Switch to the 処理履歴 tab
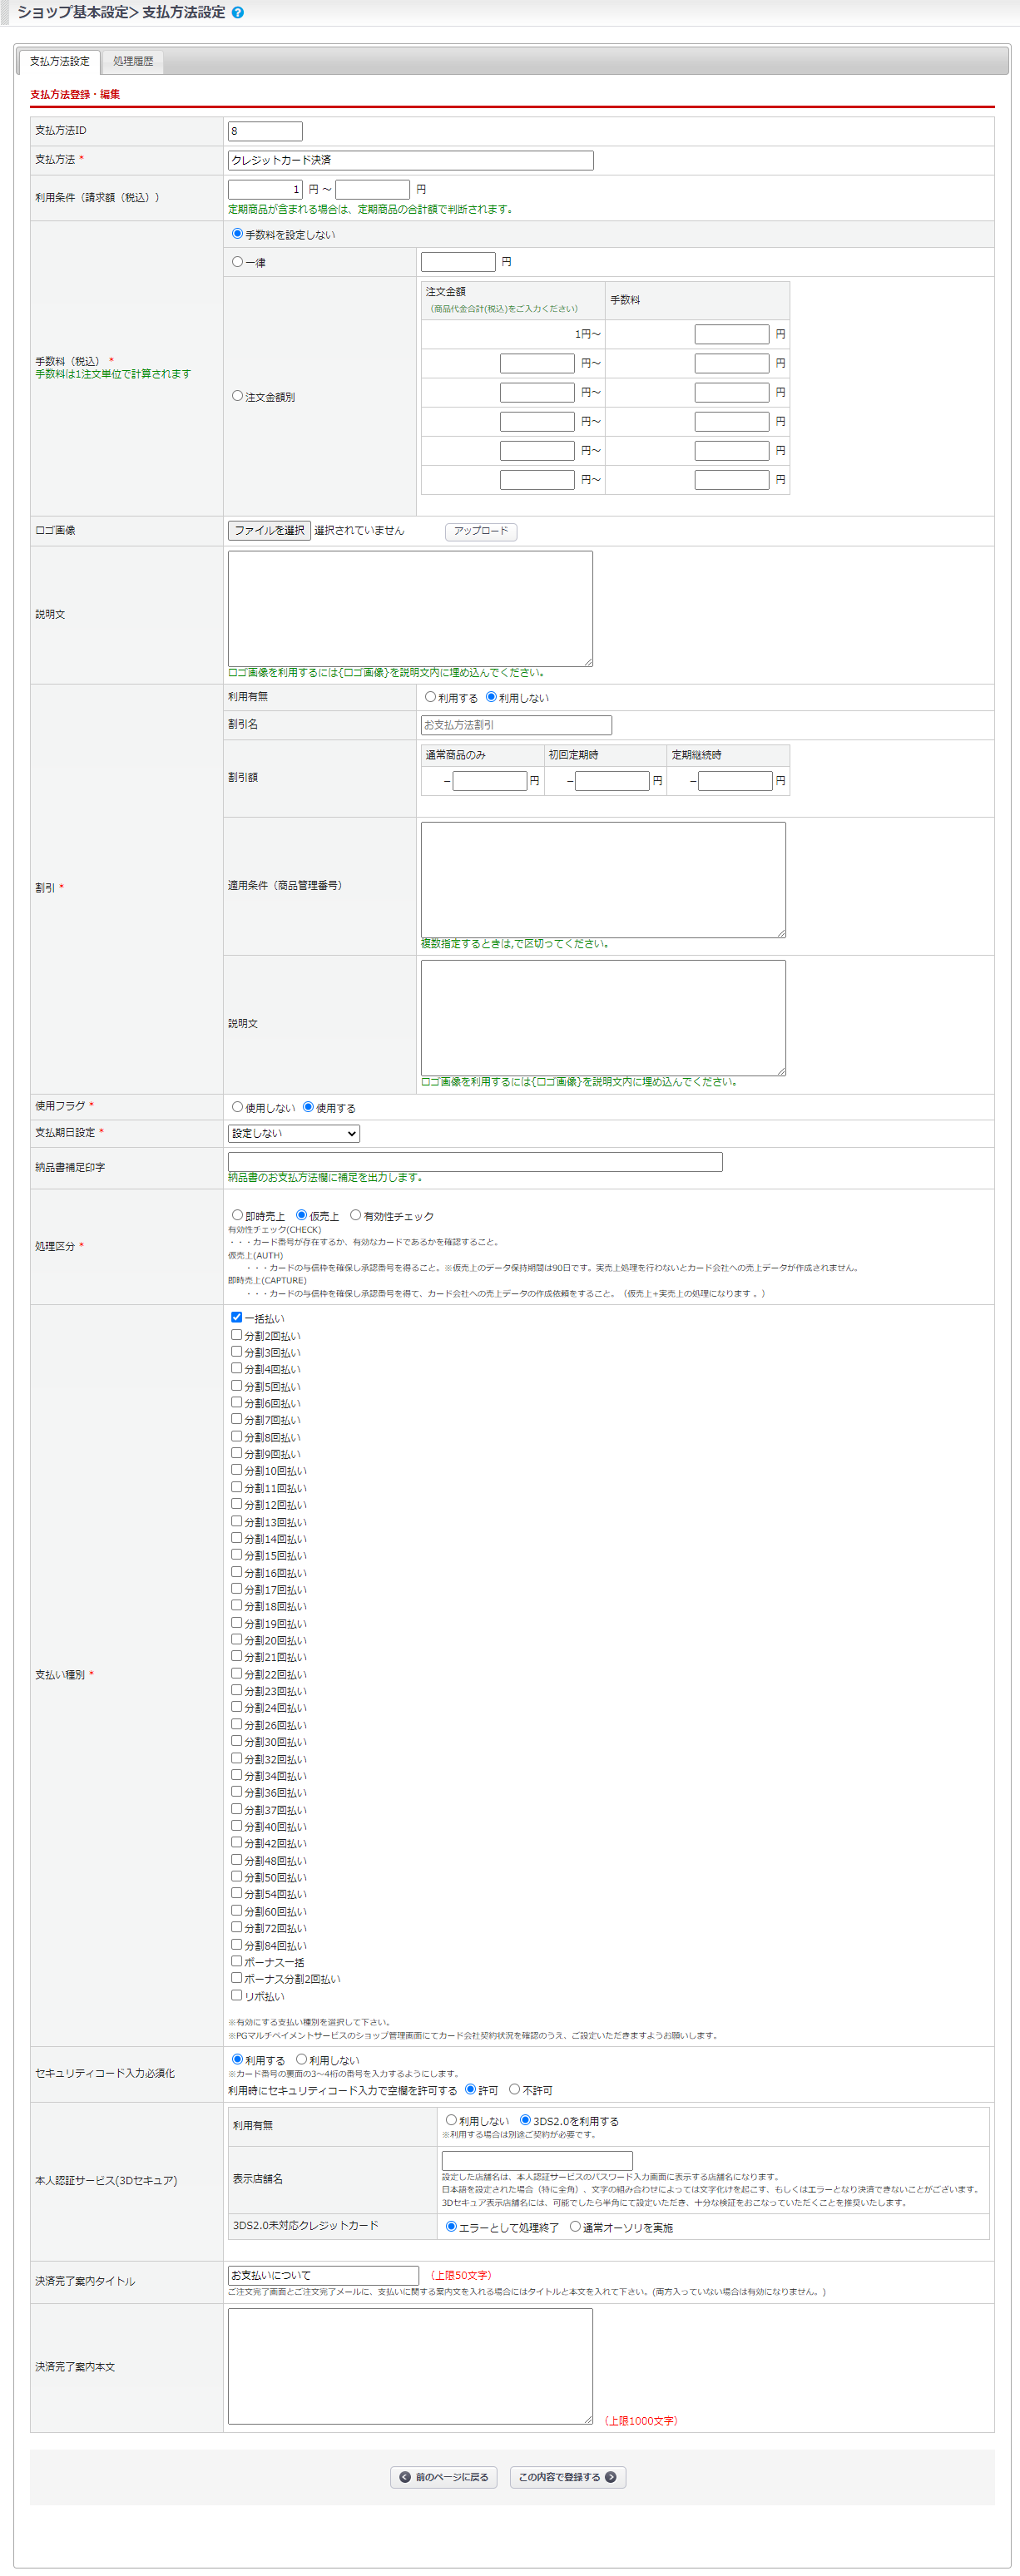The height and width of the screenshot is (2576, 1020). 133,62
